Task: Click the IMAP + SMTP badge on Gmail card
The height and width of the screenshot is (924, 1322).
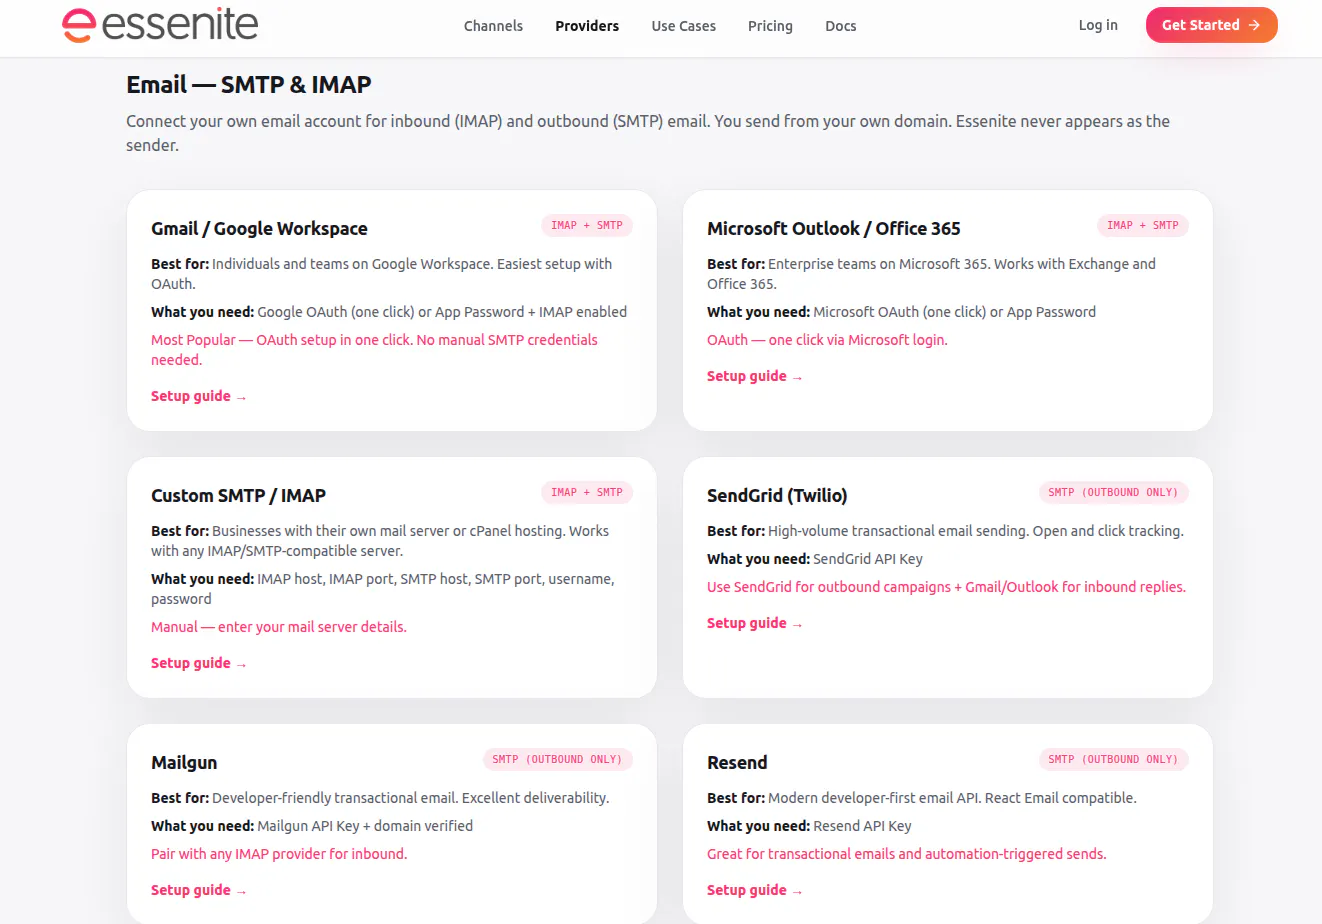Action: (587, 226)
